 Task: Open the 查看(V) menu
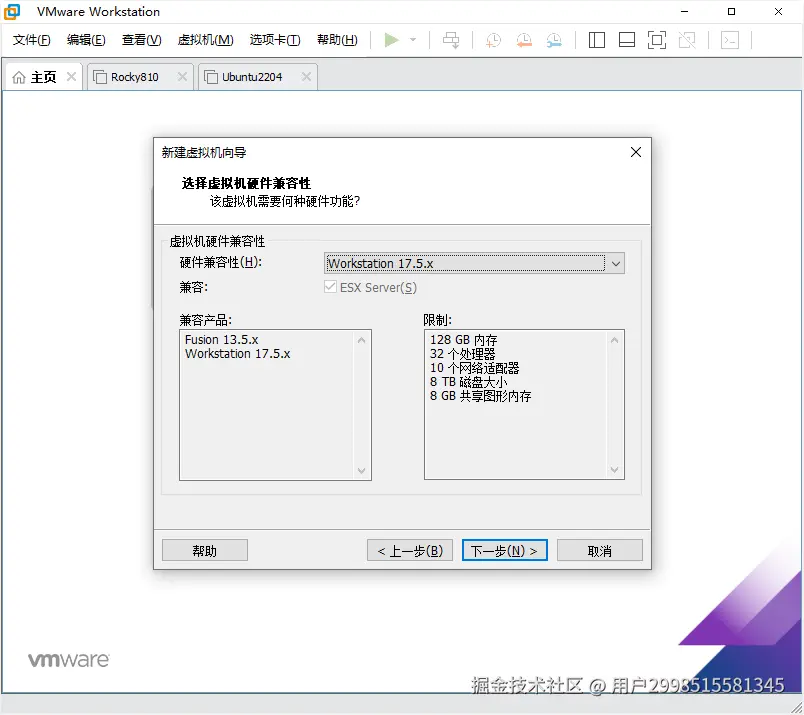[142, 40]
